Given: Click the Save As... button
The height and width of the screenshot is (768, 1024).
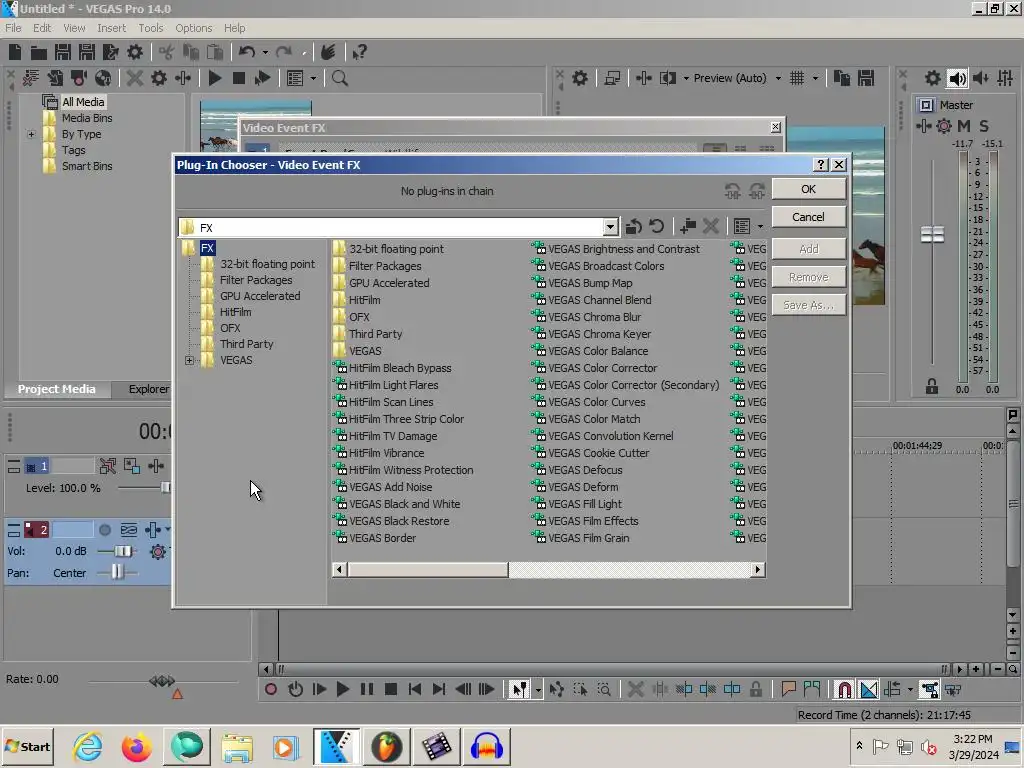Looking at the screenshot, I should (x=808, y=305).
